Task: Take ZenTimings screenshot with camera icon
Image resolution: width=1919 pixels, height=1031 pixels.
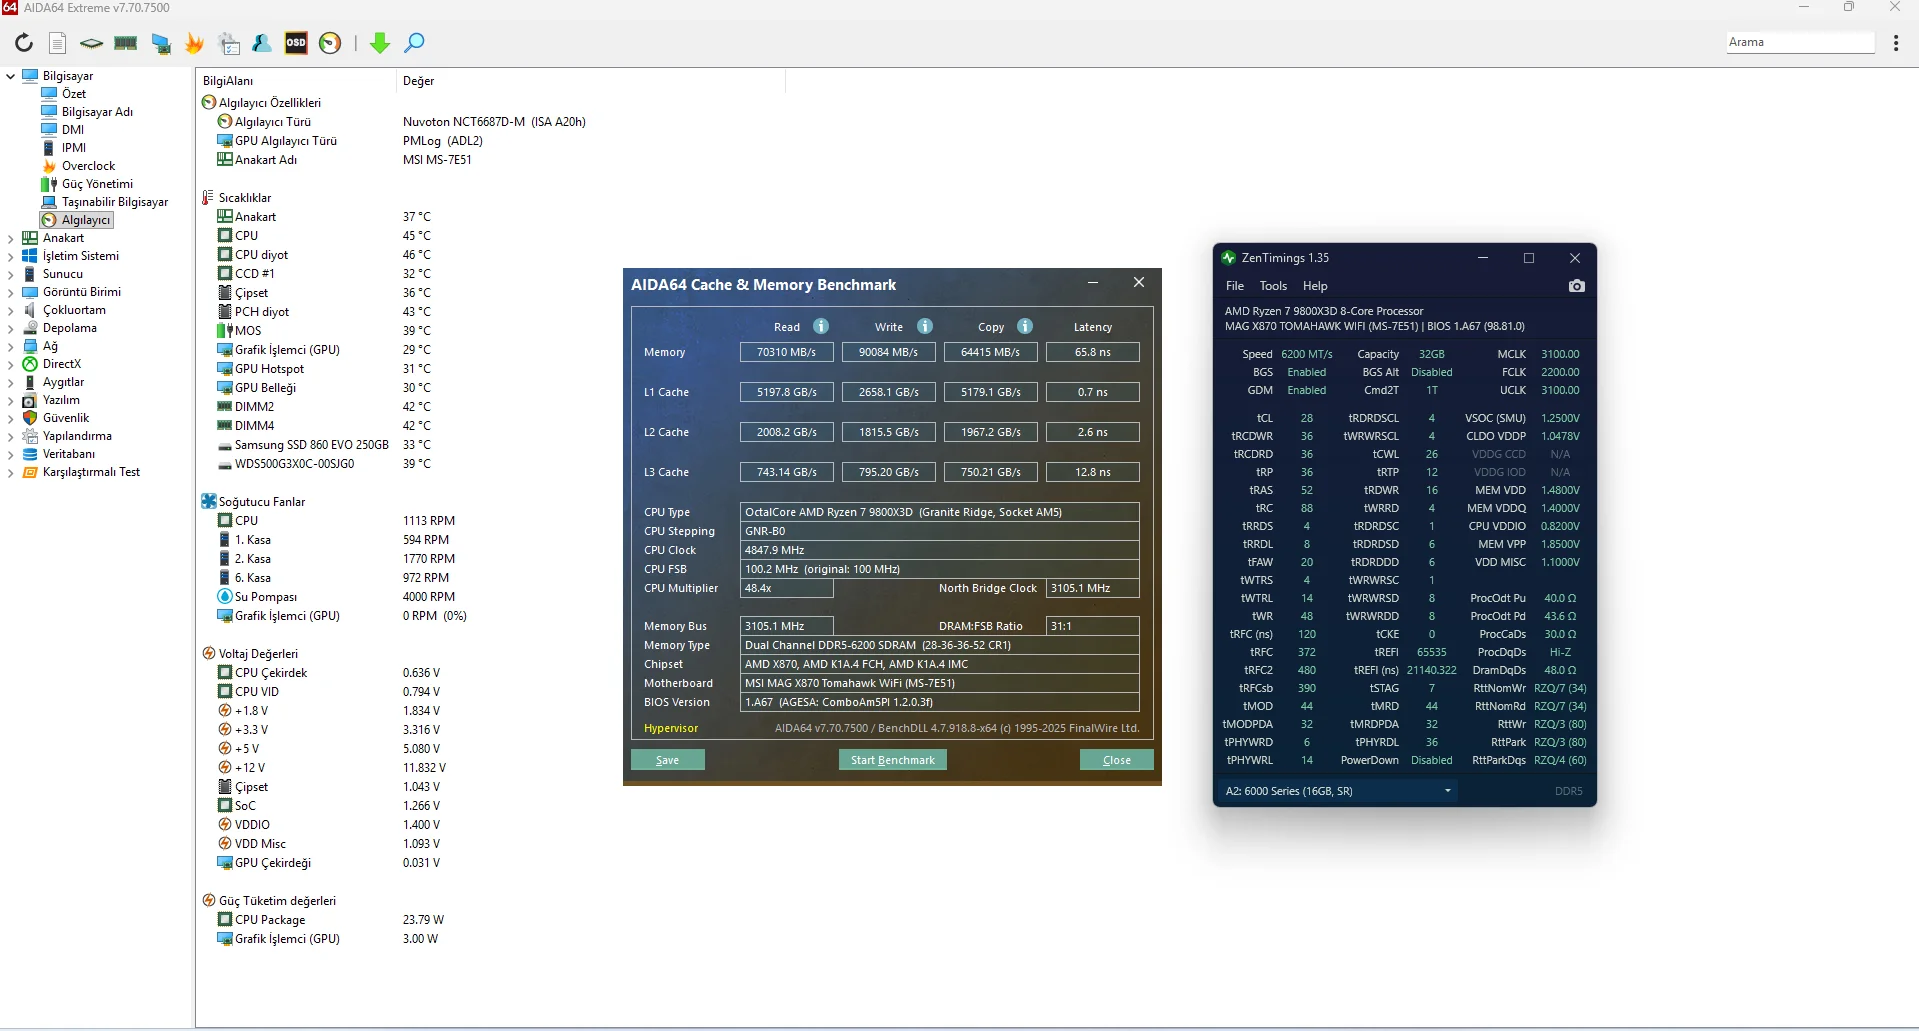Action: (1577, 286)
